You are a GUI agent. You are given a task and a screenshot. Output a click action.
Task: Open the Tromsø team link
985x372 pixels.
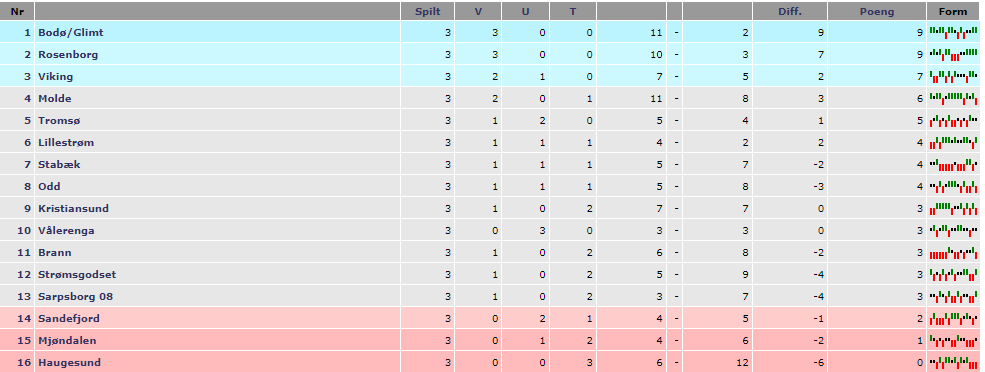(x=59, y=120)
